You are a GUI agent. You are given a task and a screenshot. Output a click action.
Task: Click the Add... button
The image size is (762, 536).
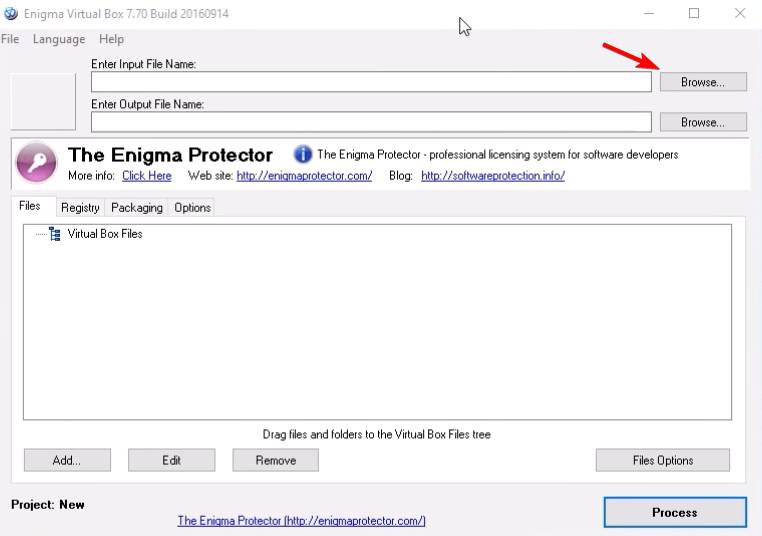pyautogui.click(x=67, y=460)
